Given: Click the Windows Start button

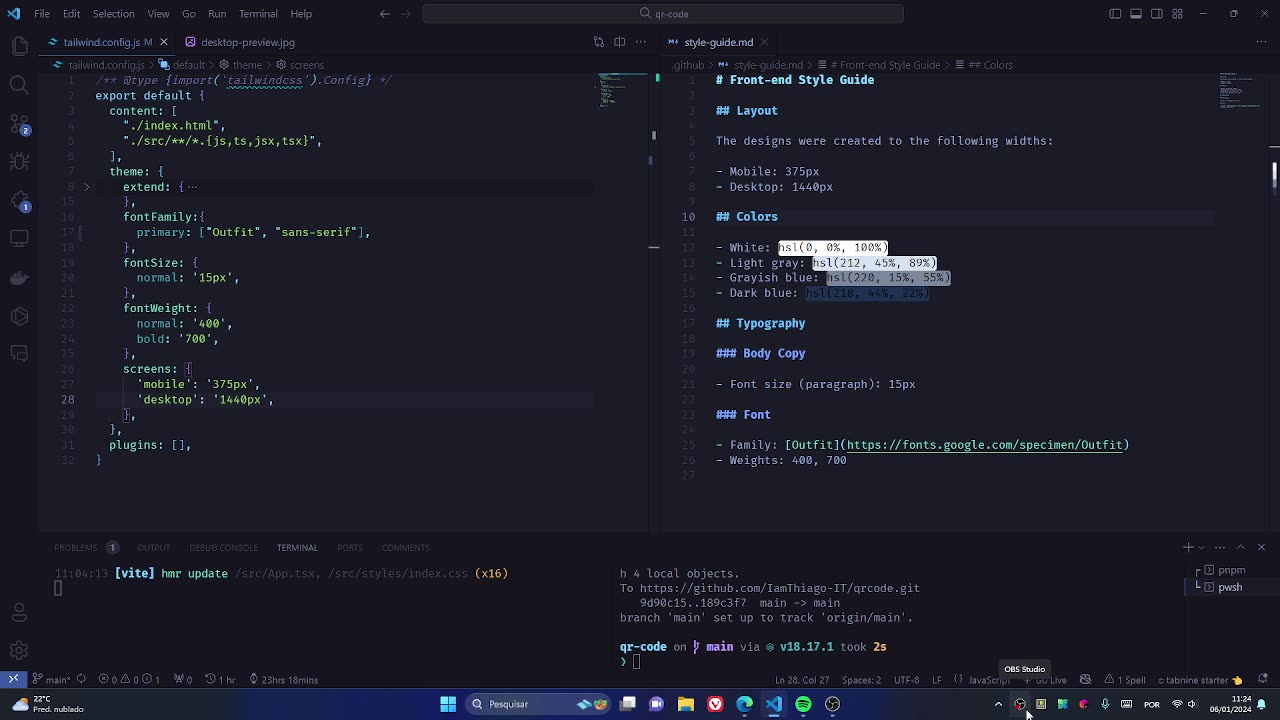Looking at the screenshot, I should coord(448,704).
